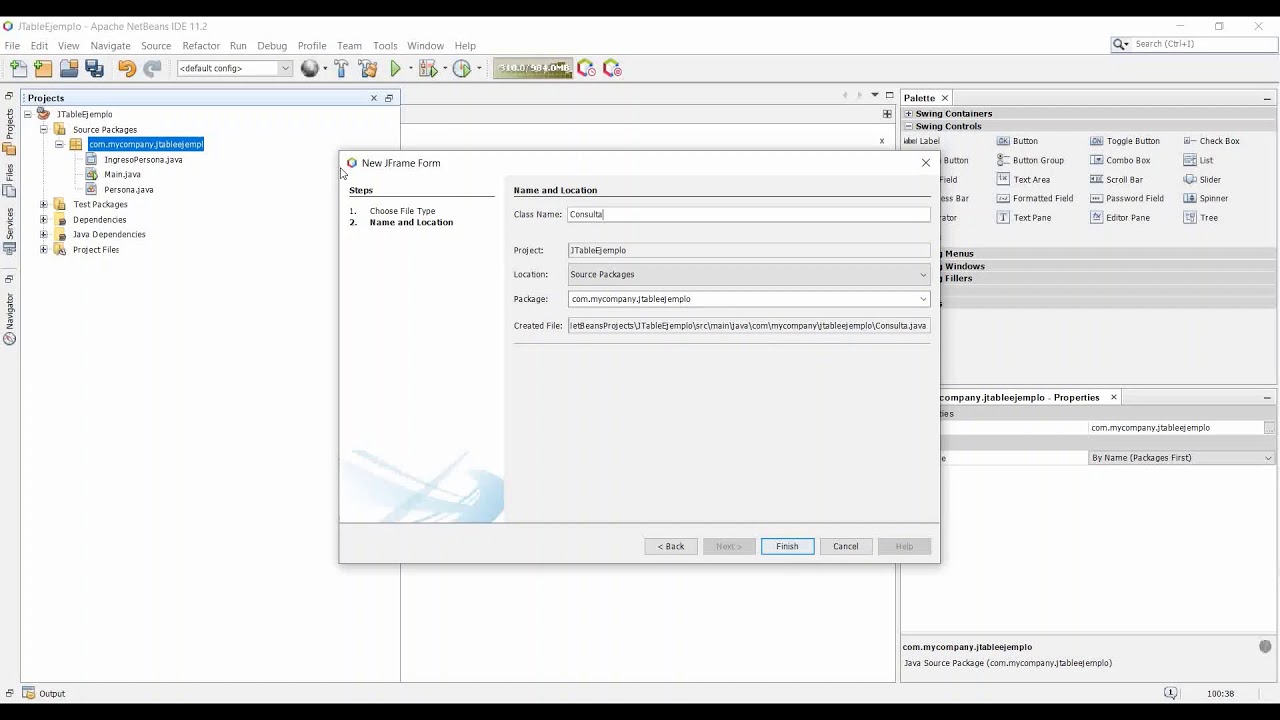Click the memory usage indicator bar

533,68
